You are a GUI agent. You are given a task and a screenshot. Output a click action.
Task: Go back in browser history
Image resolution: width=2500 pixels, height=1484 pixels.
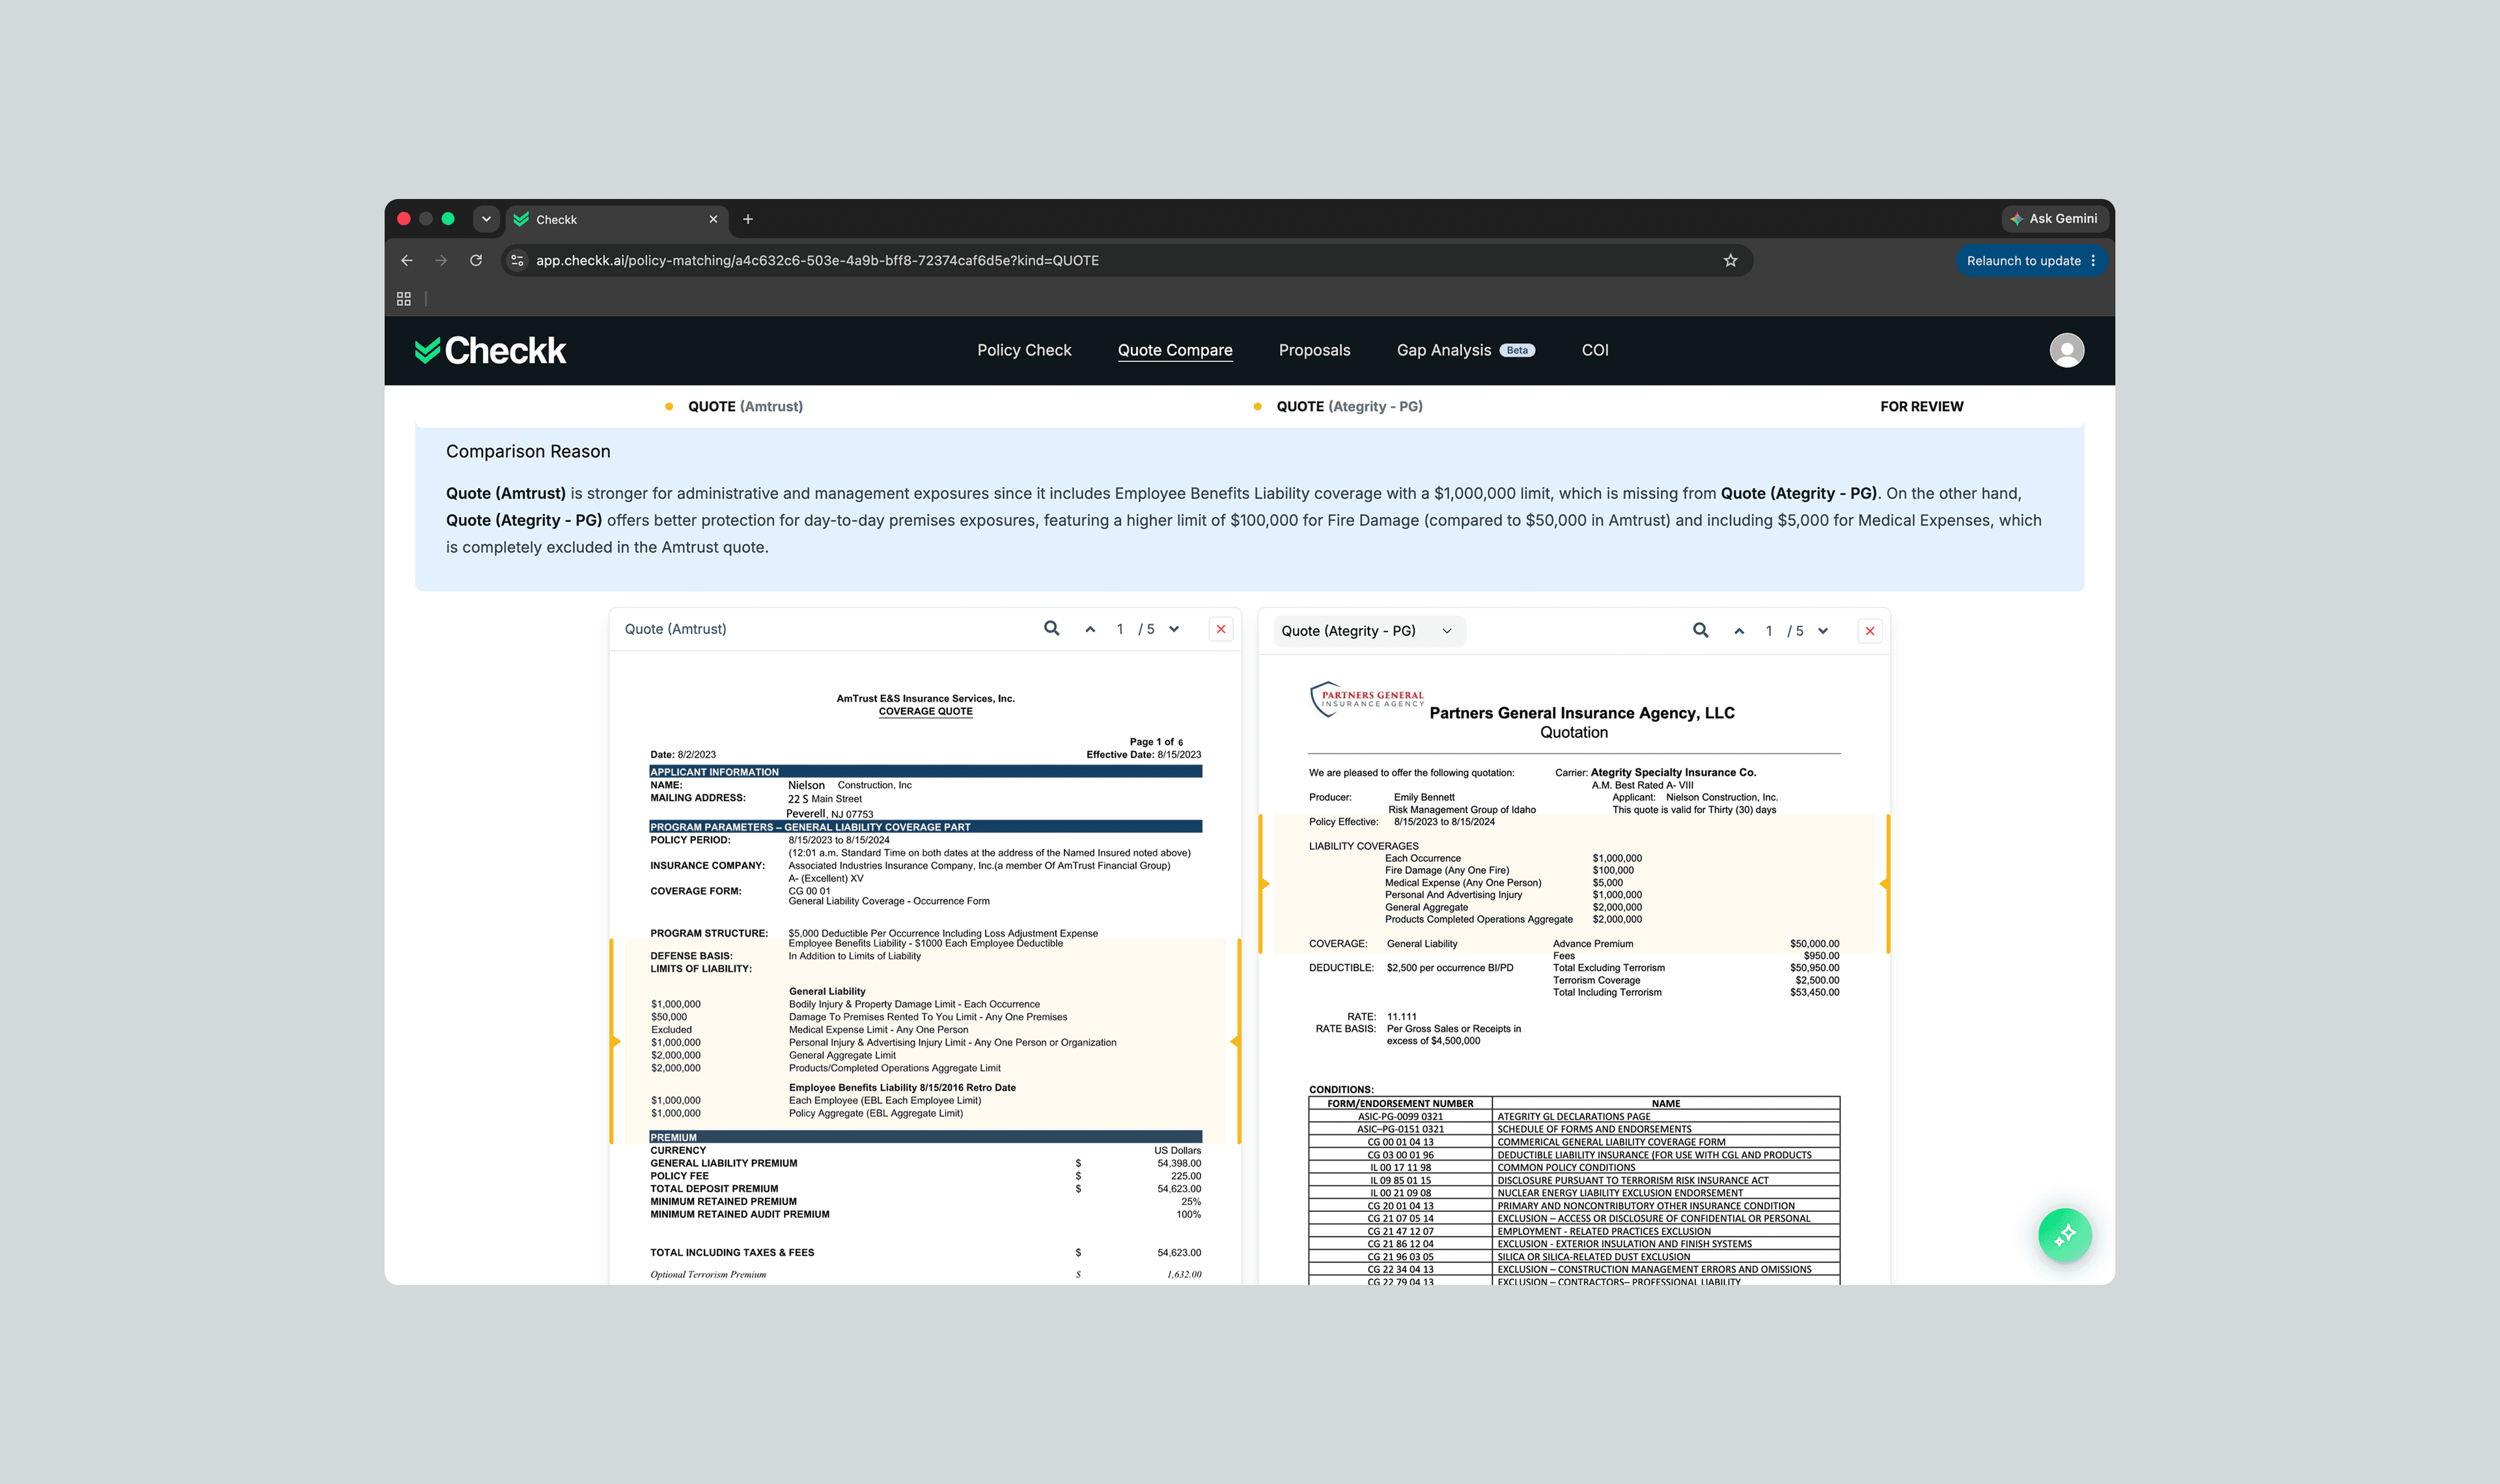pyautogui.click(x=406, y=260)
